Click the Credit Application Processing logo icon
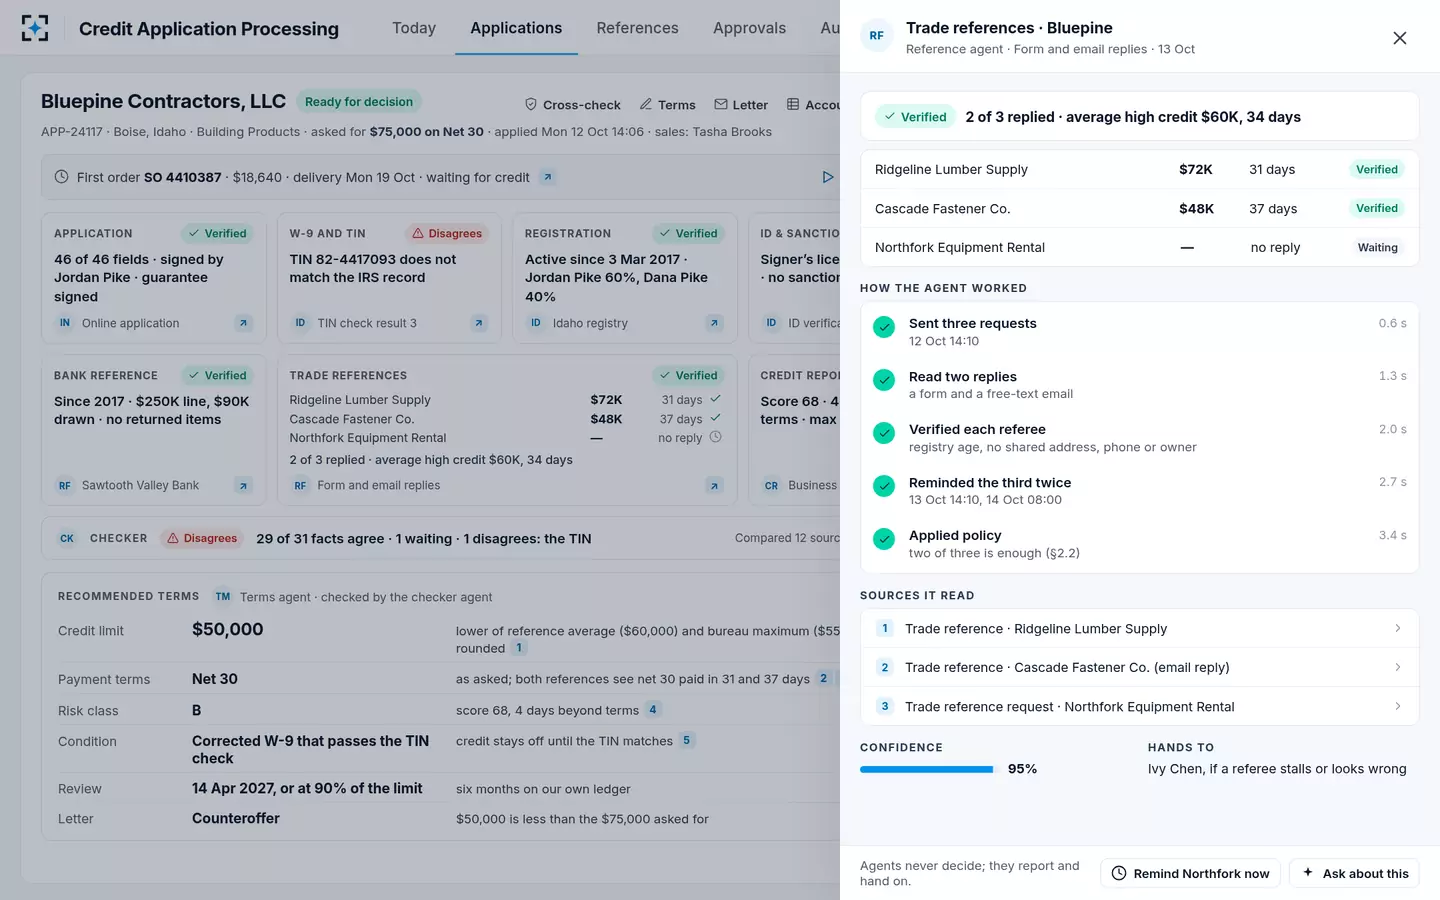 (x=35, y=28)
